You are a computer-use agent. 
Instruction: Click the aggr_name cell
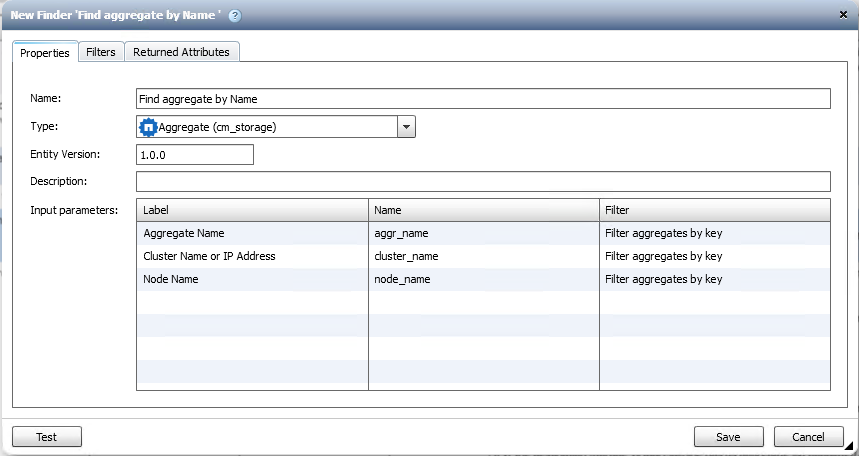coord(400,233)
